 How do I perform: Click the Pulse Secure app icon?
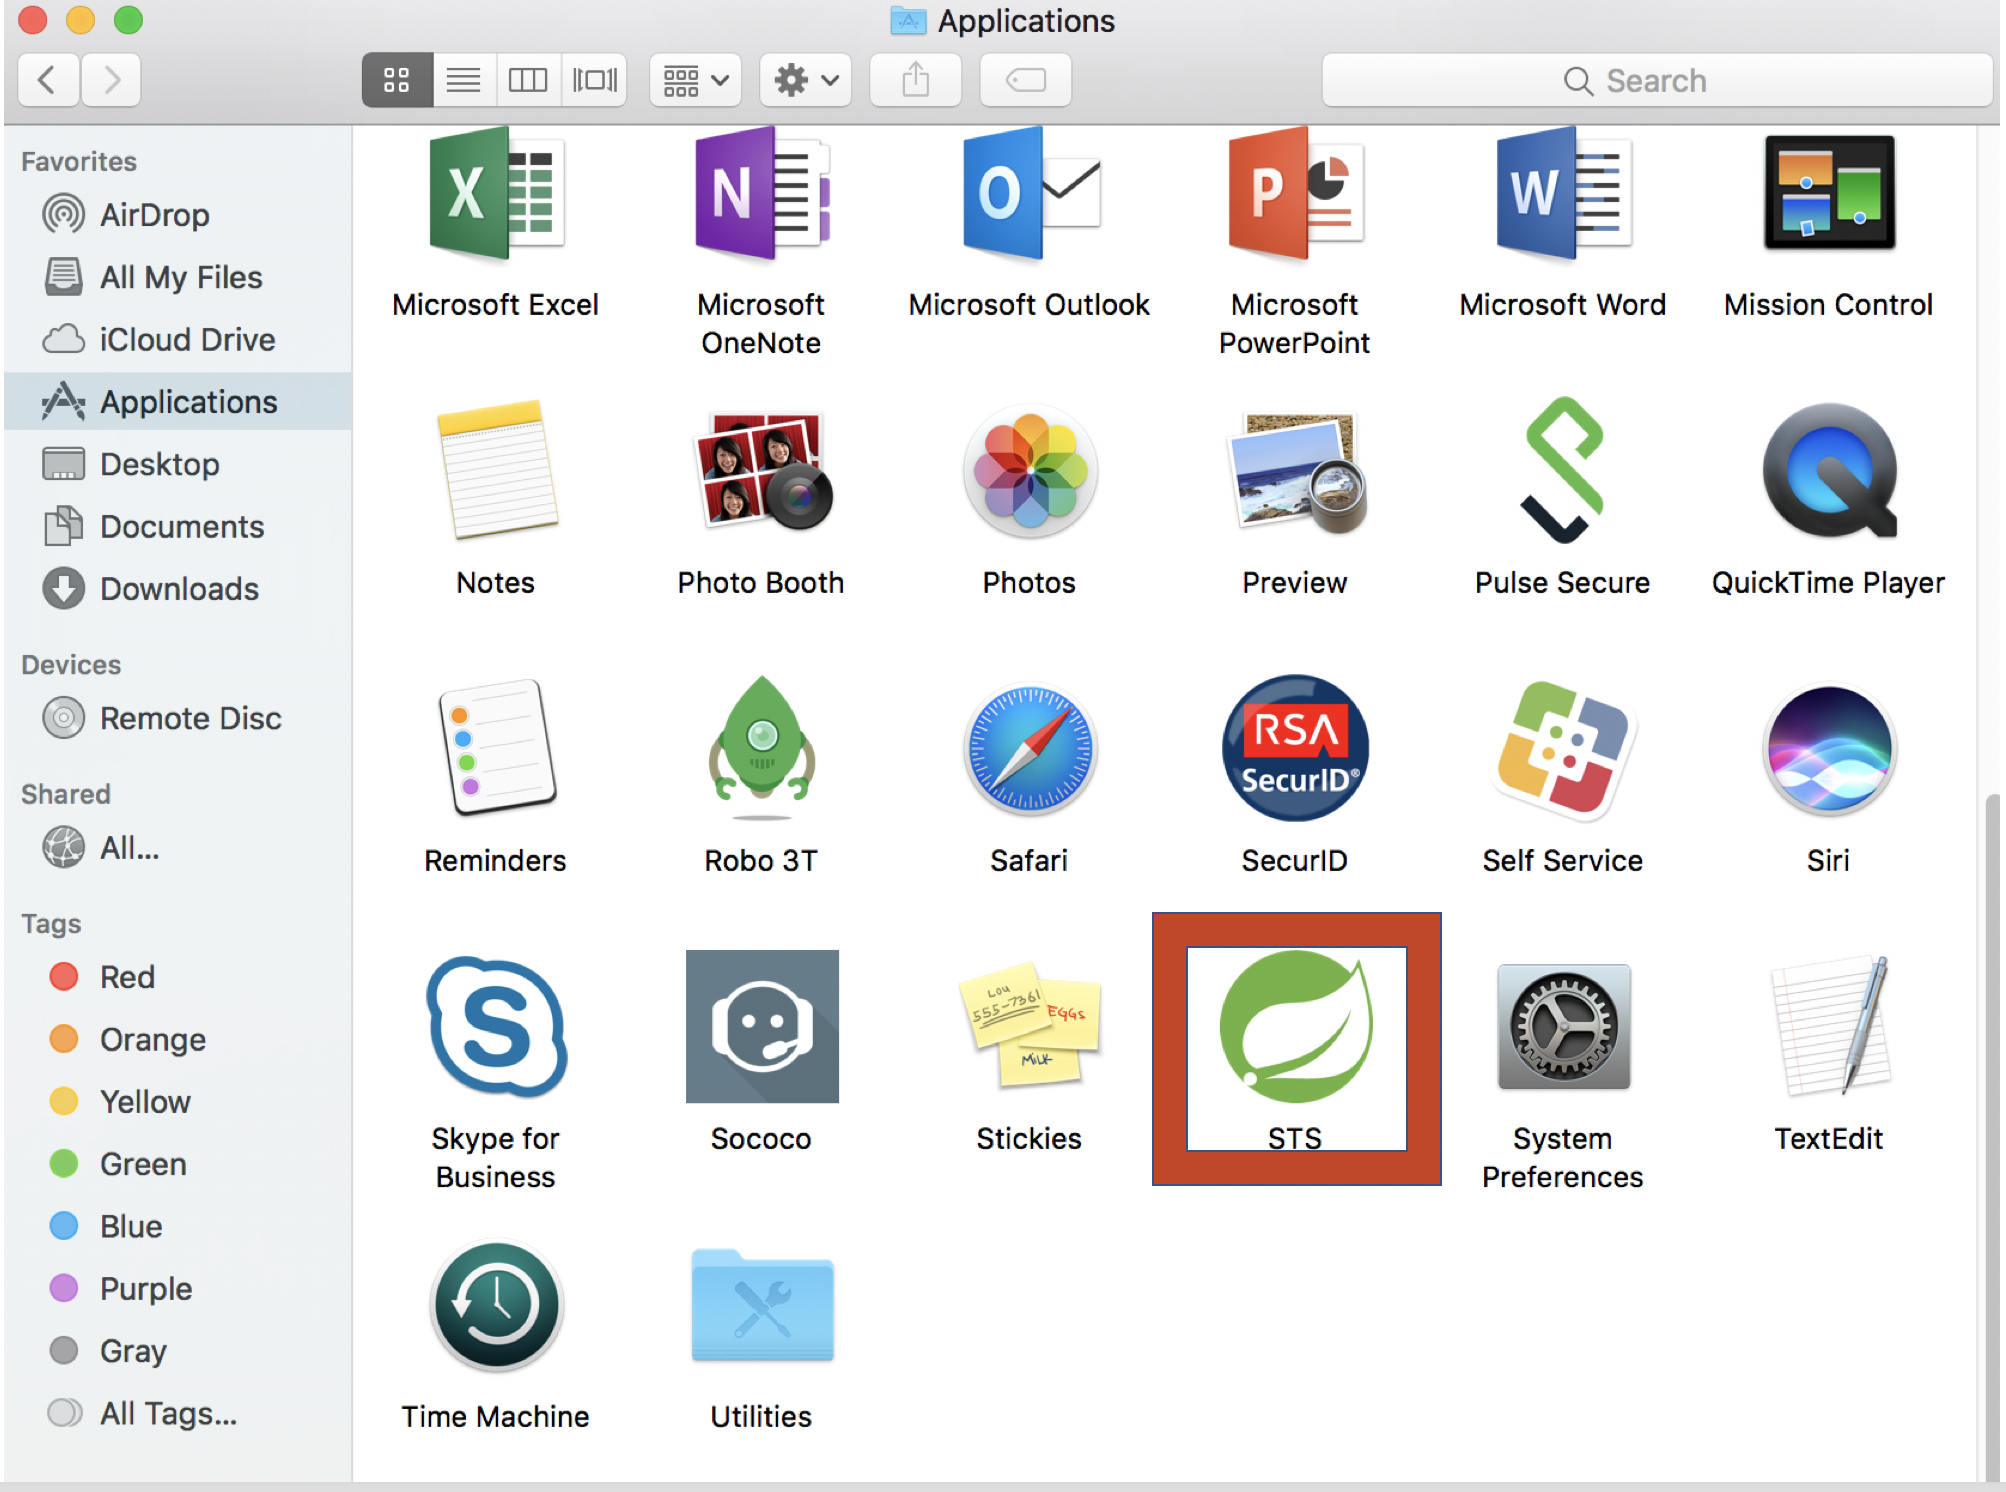point(1562,472)
